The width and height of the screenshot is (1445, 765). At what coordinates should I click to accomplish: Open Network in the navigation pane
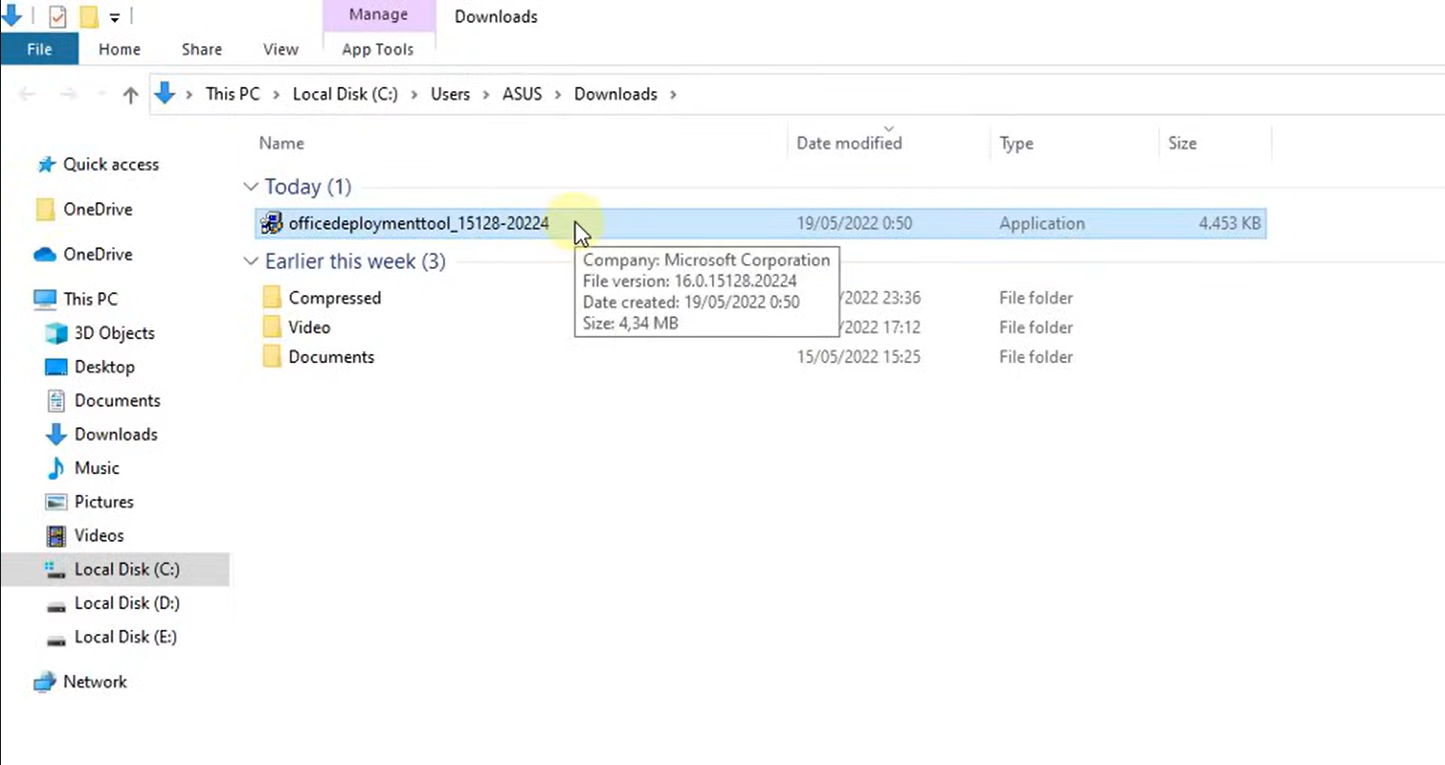[95, 682]
